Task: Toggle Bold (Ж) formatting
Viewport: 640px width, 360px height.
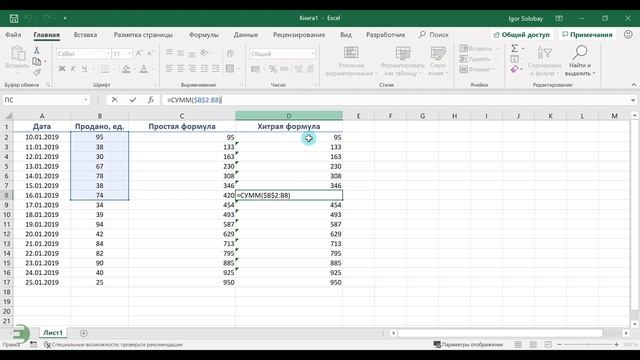Action: (62, 69)
